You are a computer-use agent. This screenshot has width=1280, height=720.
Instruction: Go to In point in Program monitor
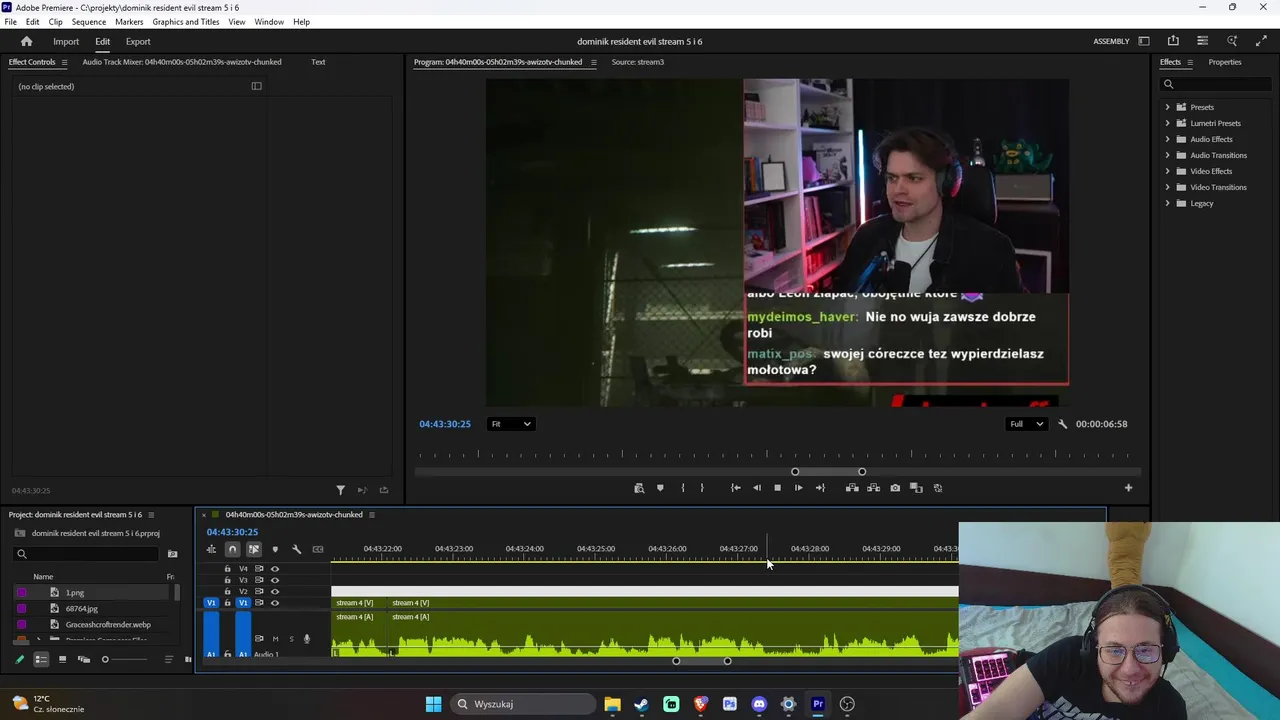point(735,488)
